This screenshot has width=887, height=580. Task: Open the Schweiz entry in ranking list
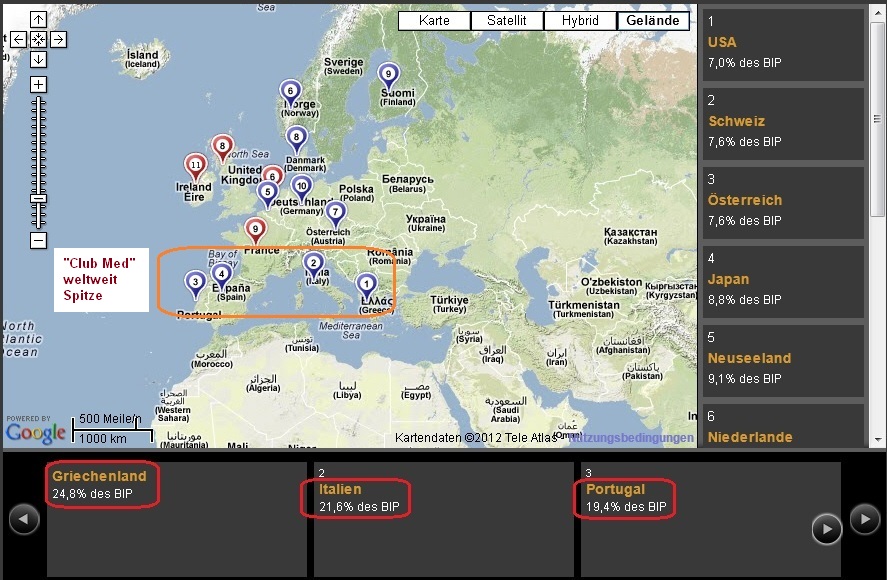(x=783, y=124)
